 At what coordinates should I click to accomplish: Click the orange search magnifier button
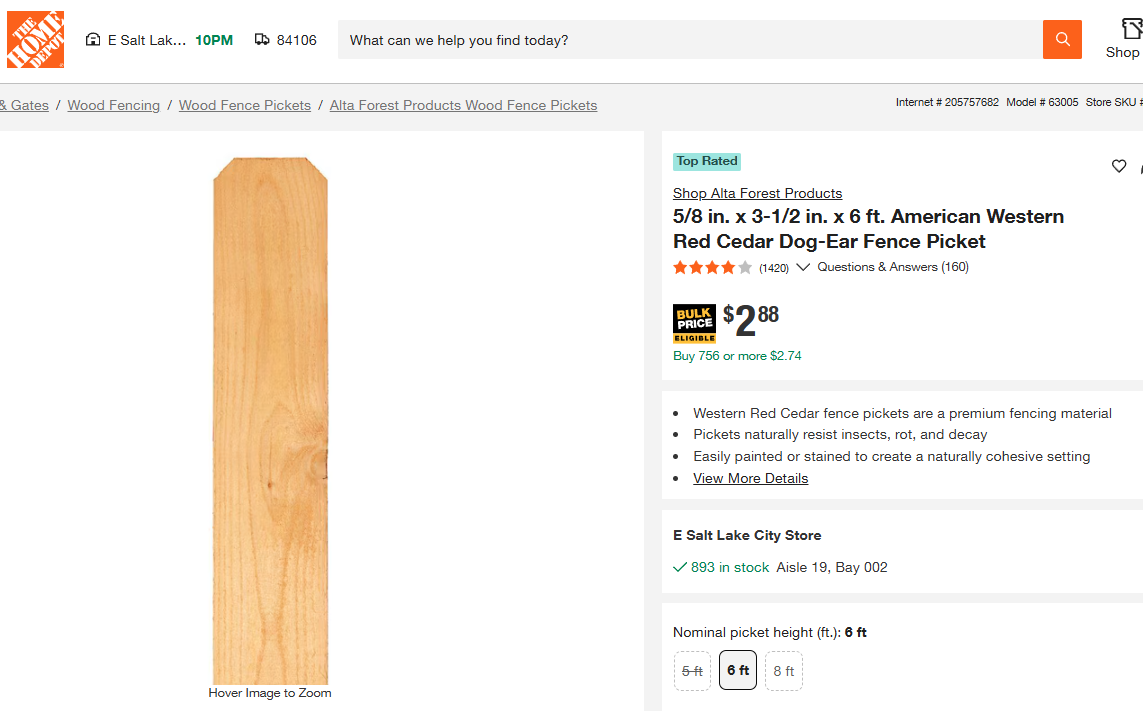coord(1062,39)
